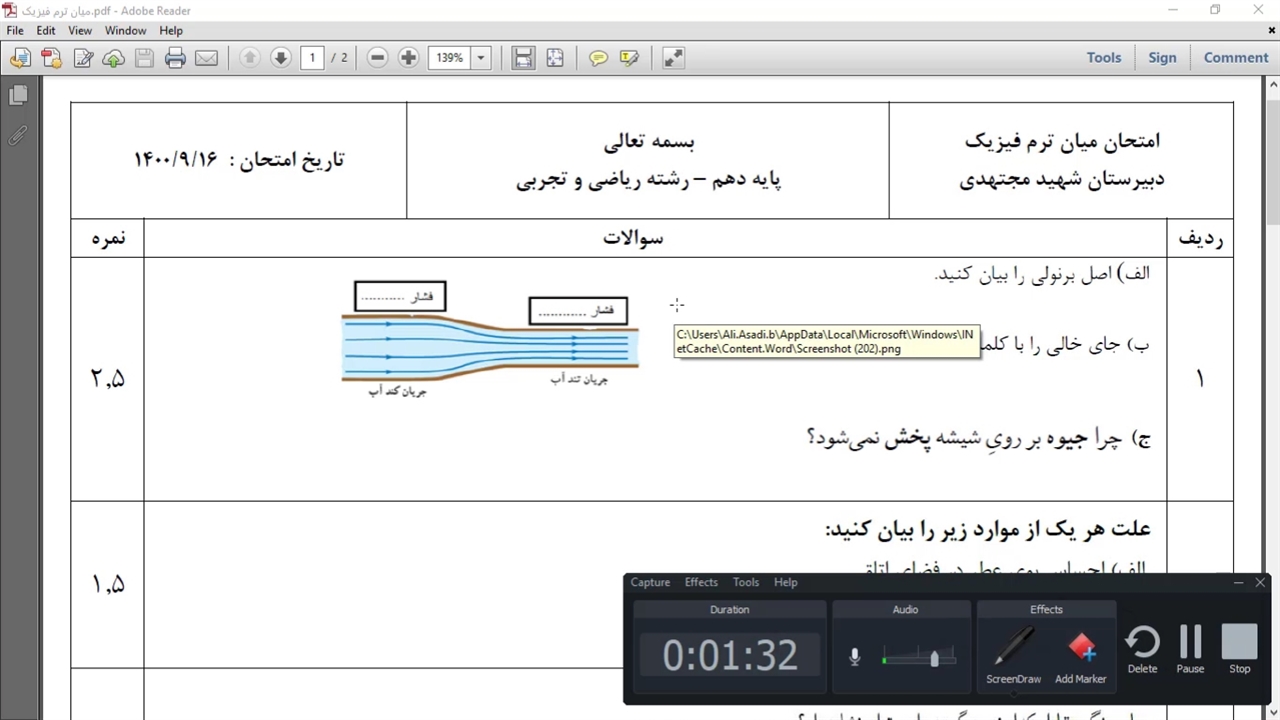Pause the screen recording
1280x720 pixels.
1190,649
